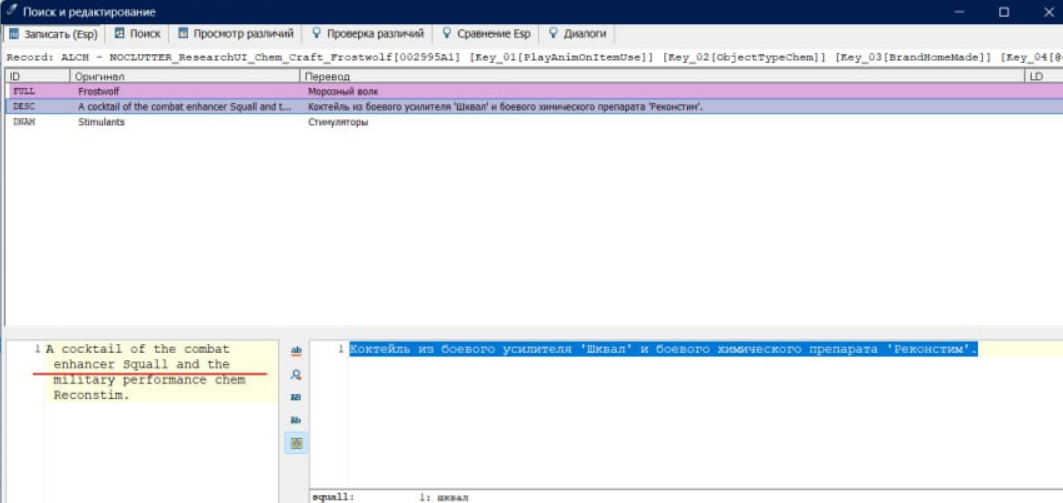Screen dimensions: 1063x503
Task: Open the Просмотр различий tab
Action: coord(236,34)
